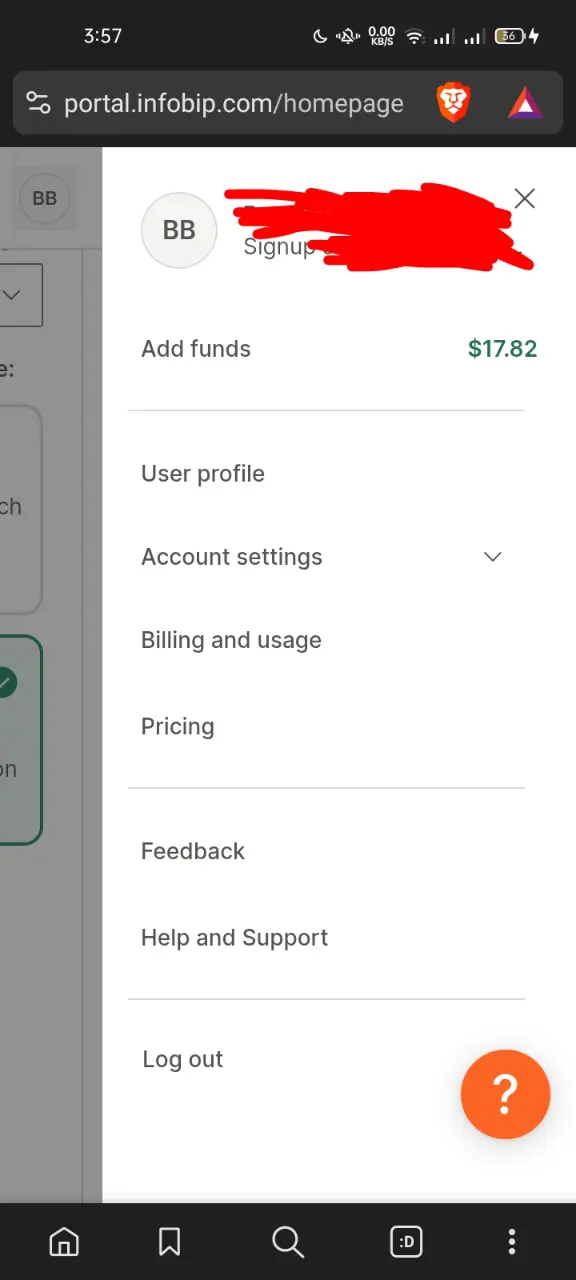Image resolution: width=576 pixels, height=1280 pixels.
Task: Tap the 3:57 clock in status bar
Action: pos(103,36)
